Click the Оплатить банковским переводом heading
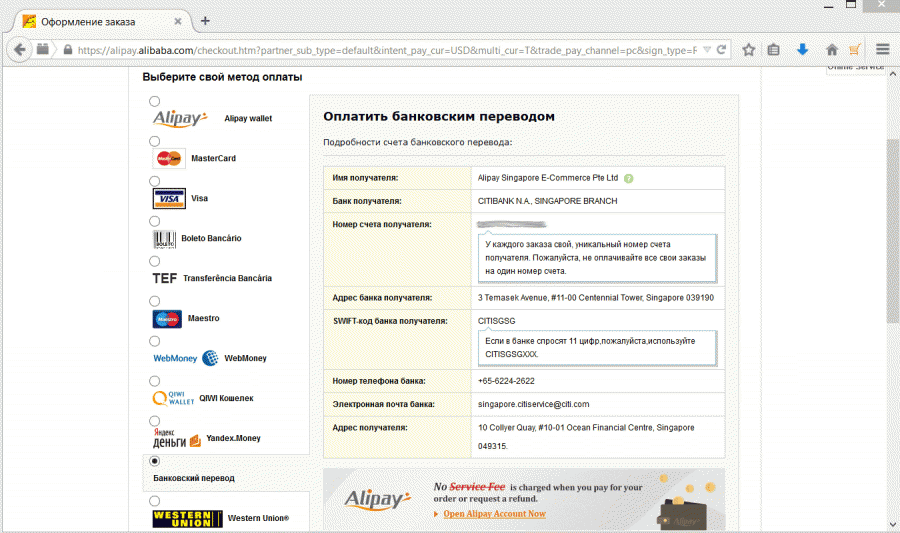This screenshot has height=533, width=900. click(439, 116)
